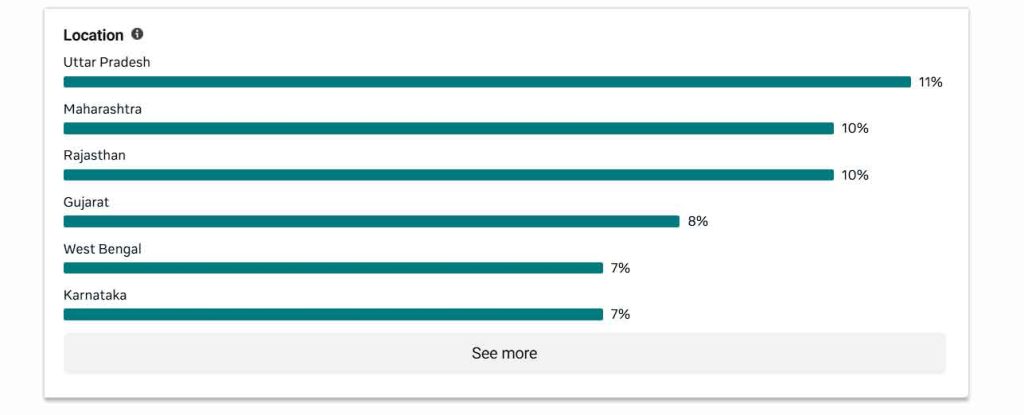The width and height of the screenshot is (1024, 415).
Task: Click the 11% value for Uttar Pradesh
Action: click(x=930, y=82)
